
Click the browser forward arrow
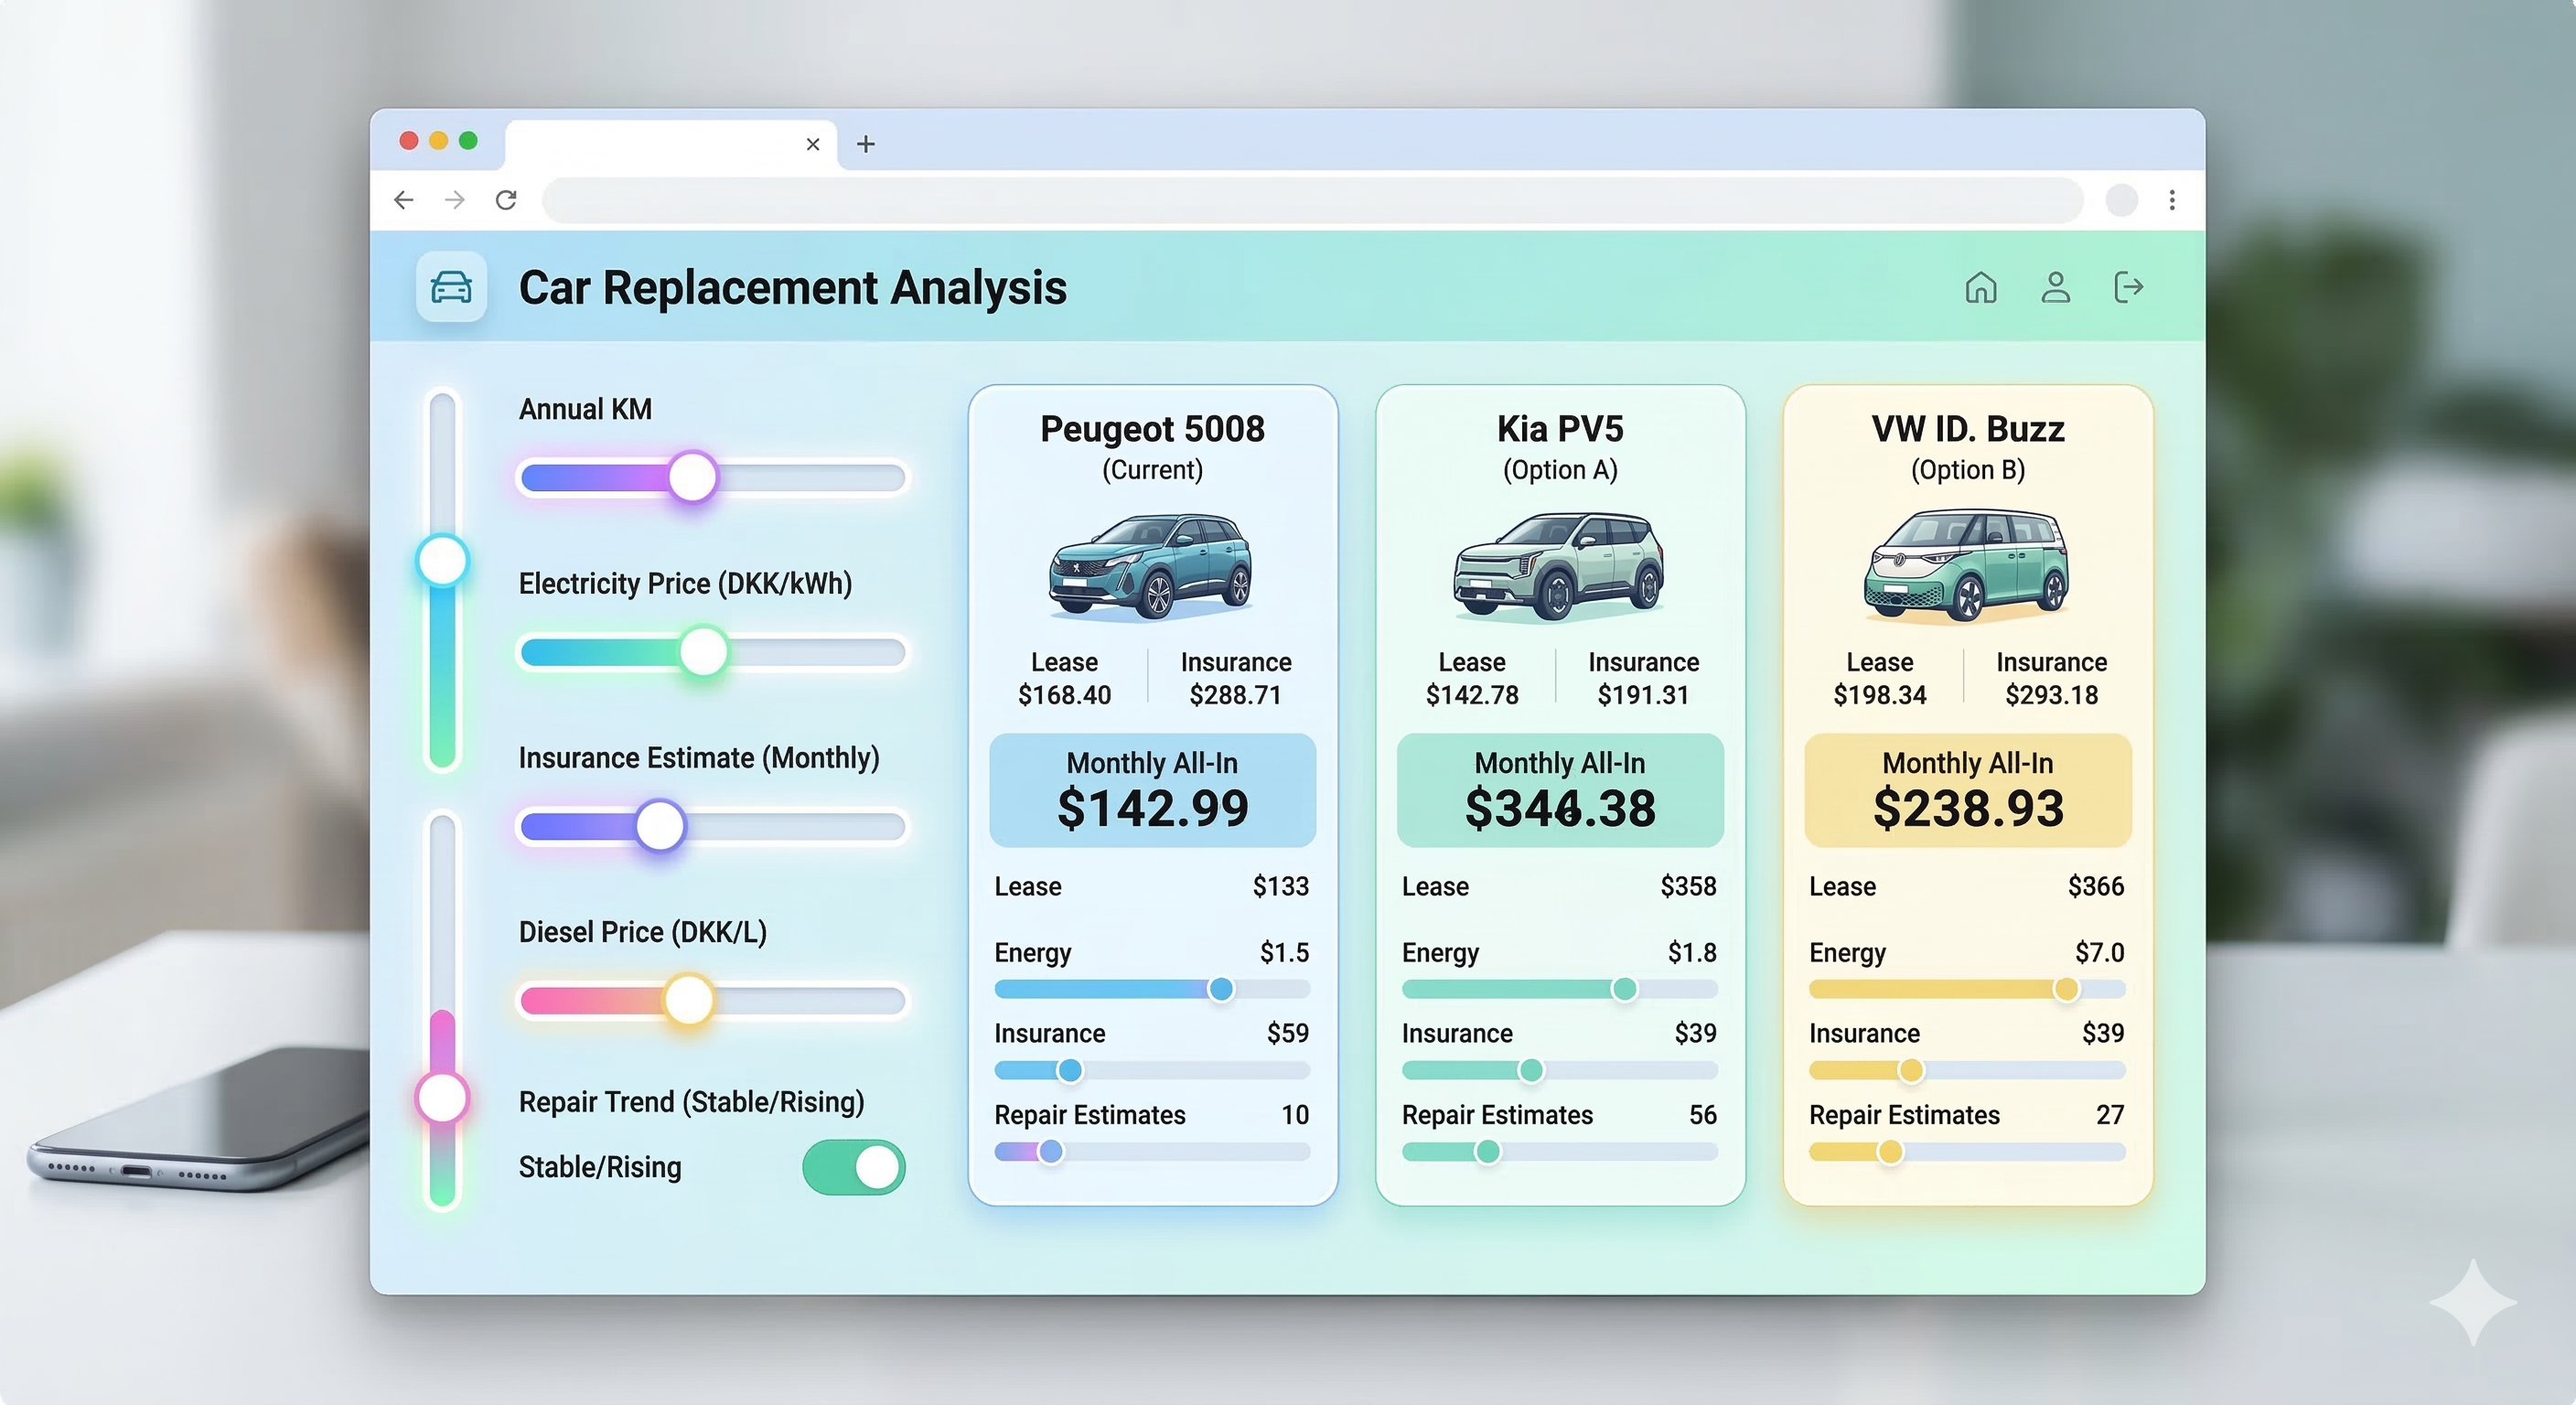coord(455,200)
